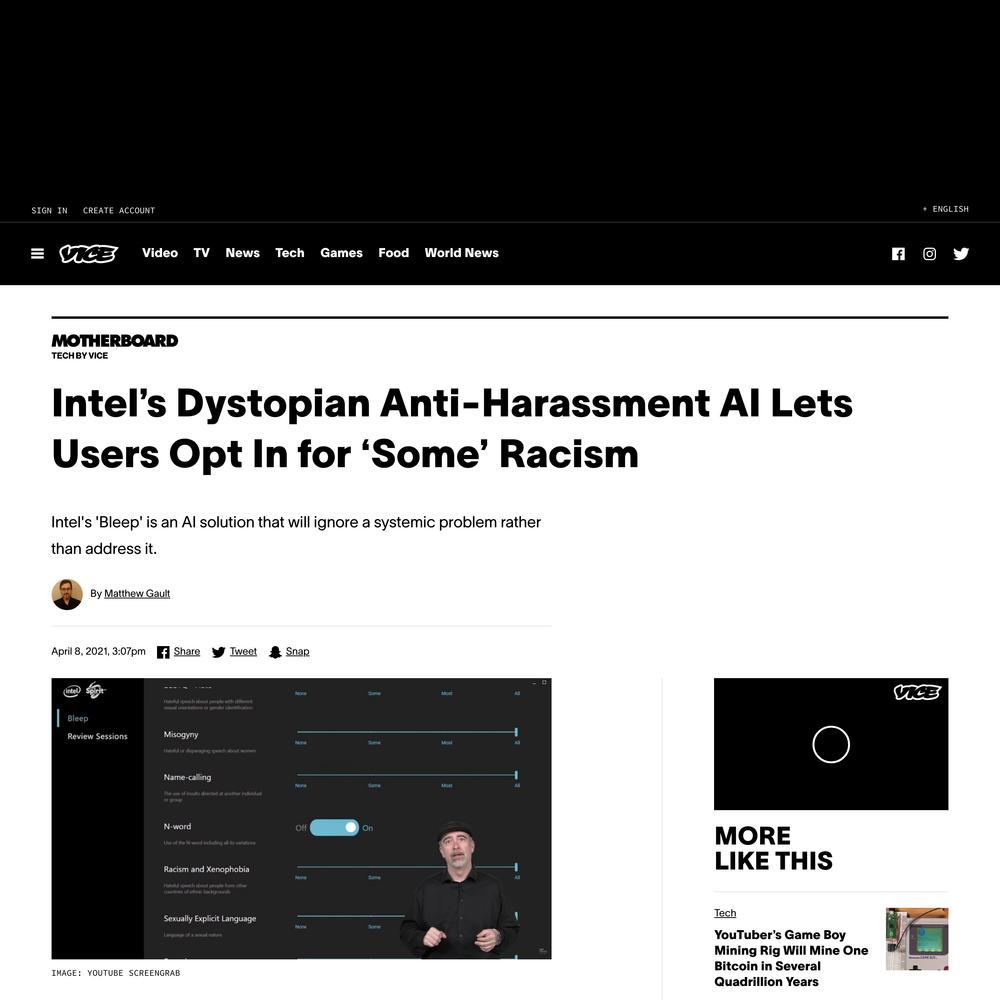Screen dimensions: 1000x1000
Task: Open VICE Facebook page icon in header
Action: pos(898,254)
